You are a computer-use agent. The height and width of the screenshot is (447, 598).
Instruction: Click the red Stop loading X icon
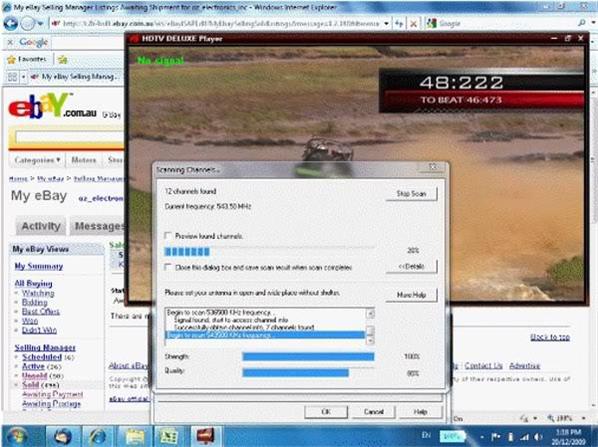point(413,24)
